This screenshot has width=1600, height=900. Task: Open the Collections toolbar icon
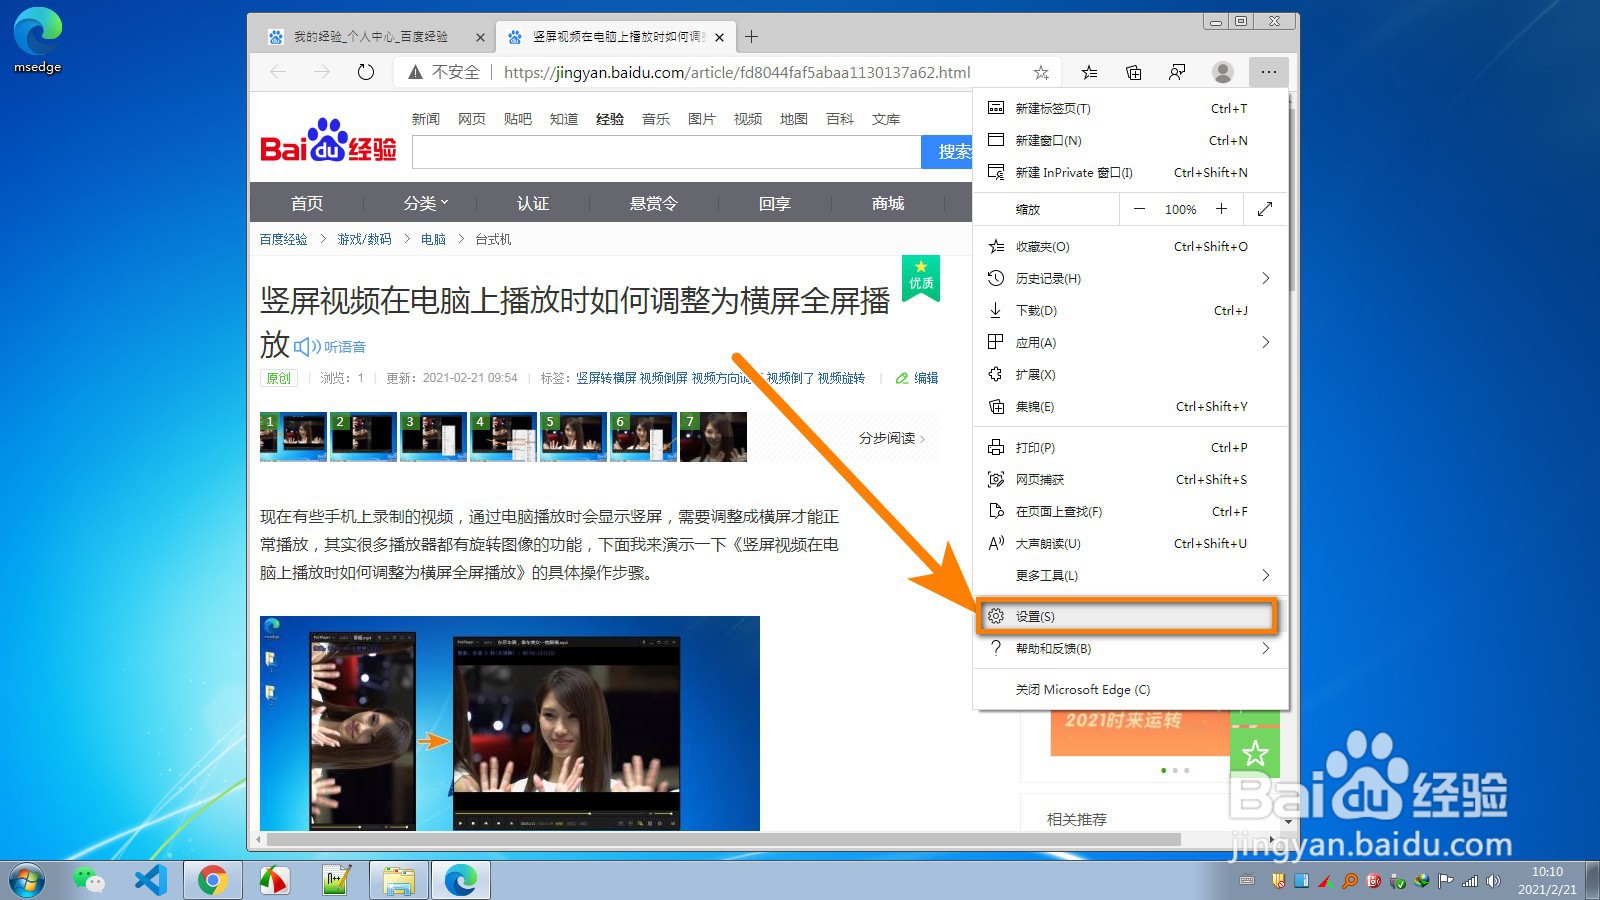1133,72
